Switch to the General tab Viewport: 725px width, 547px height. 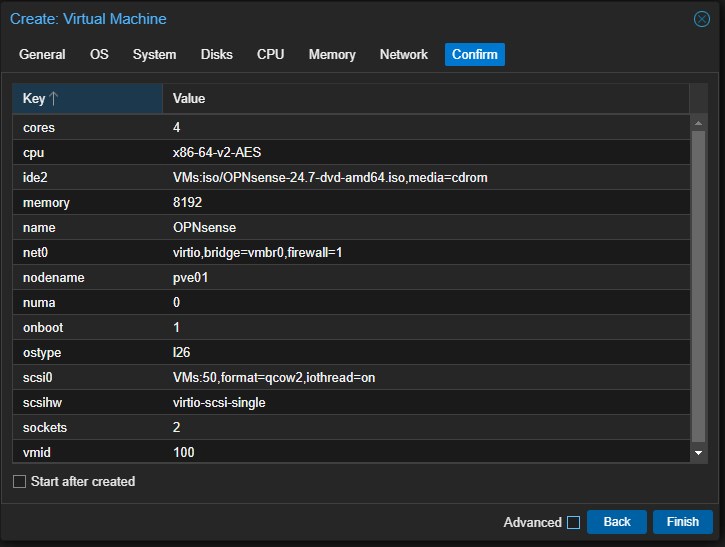pos(42,55)
